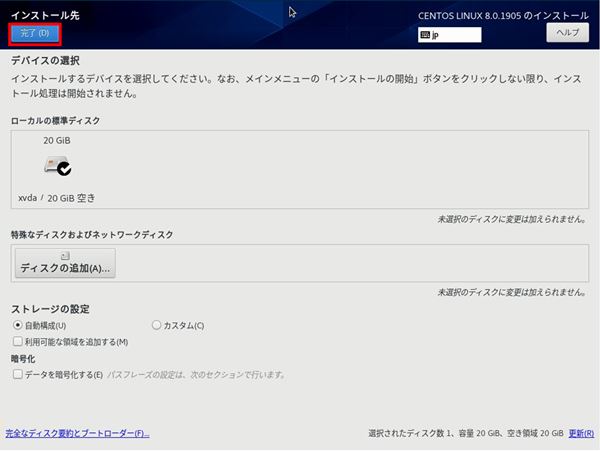
Task: Click the keyboard icon beside jp
Action: (x=425, y=35)
